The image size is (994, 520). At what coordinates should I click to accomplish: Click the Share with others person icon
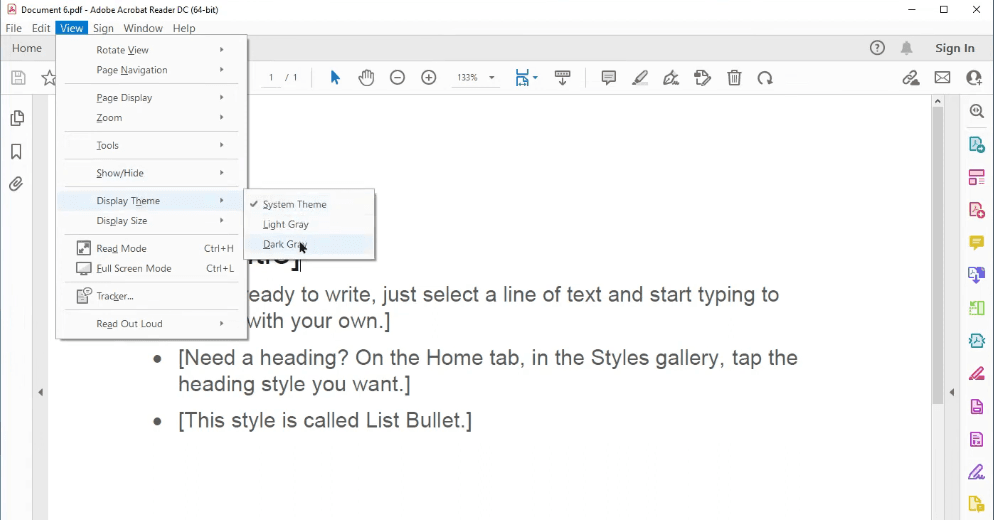974,78
